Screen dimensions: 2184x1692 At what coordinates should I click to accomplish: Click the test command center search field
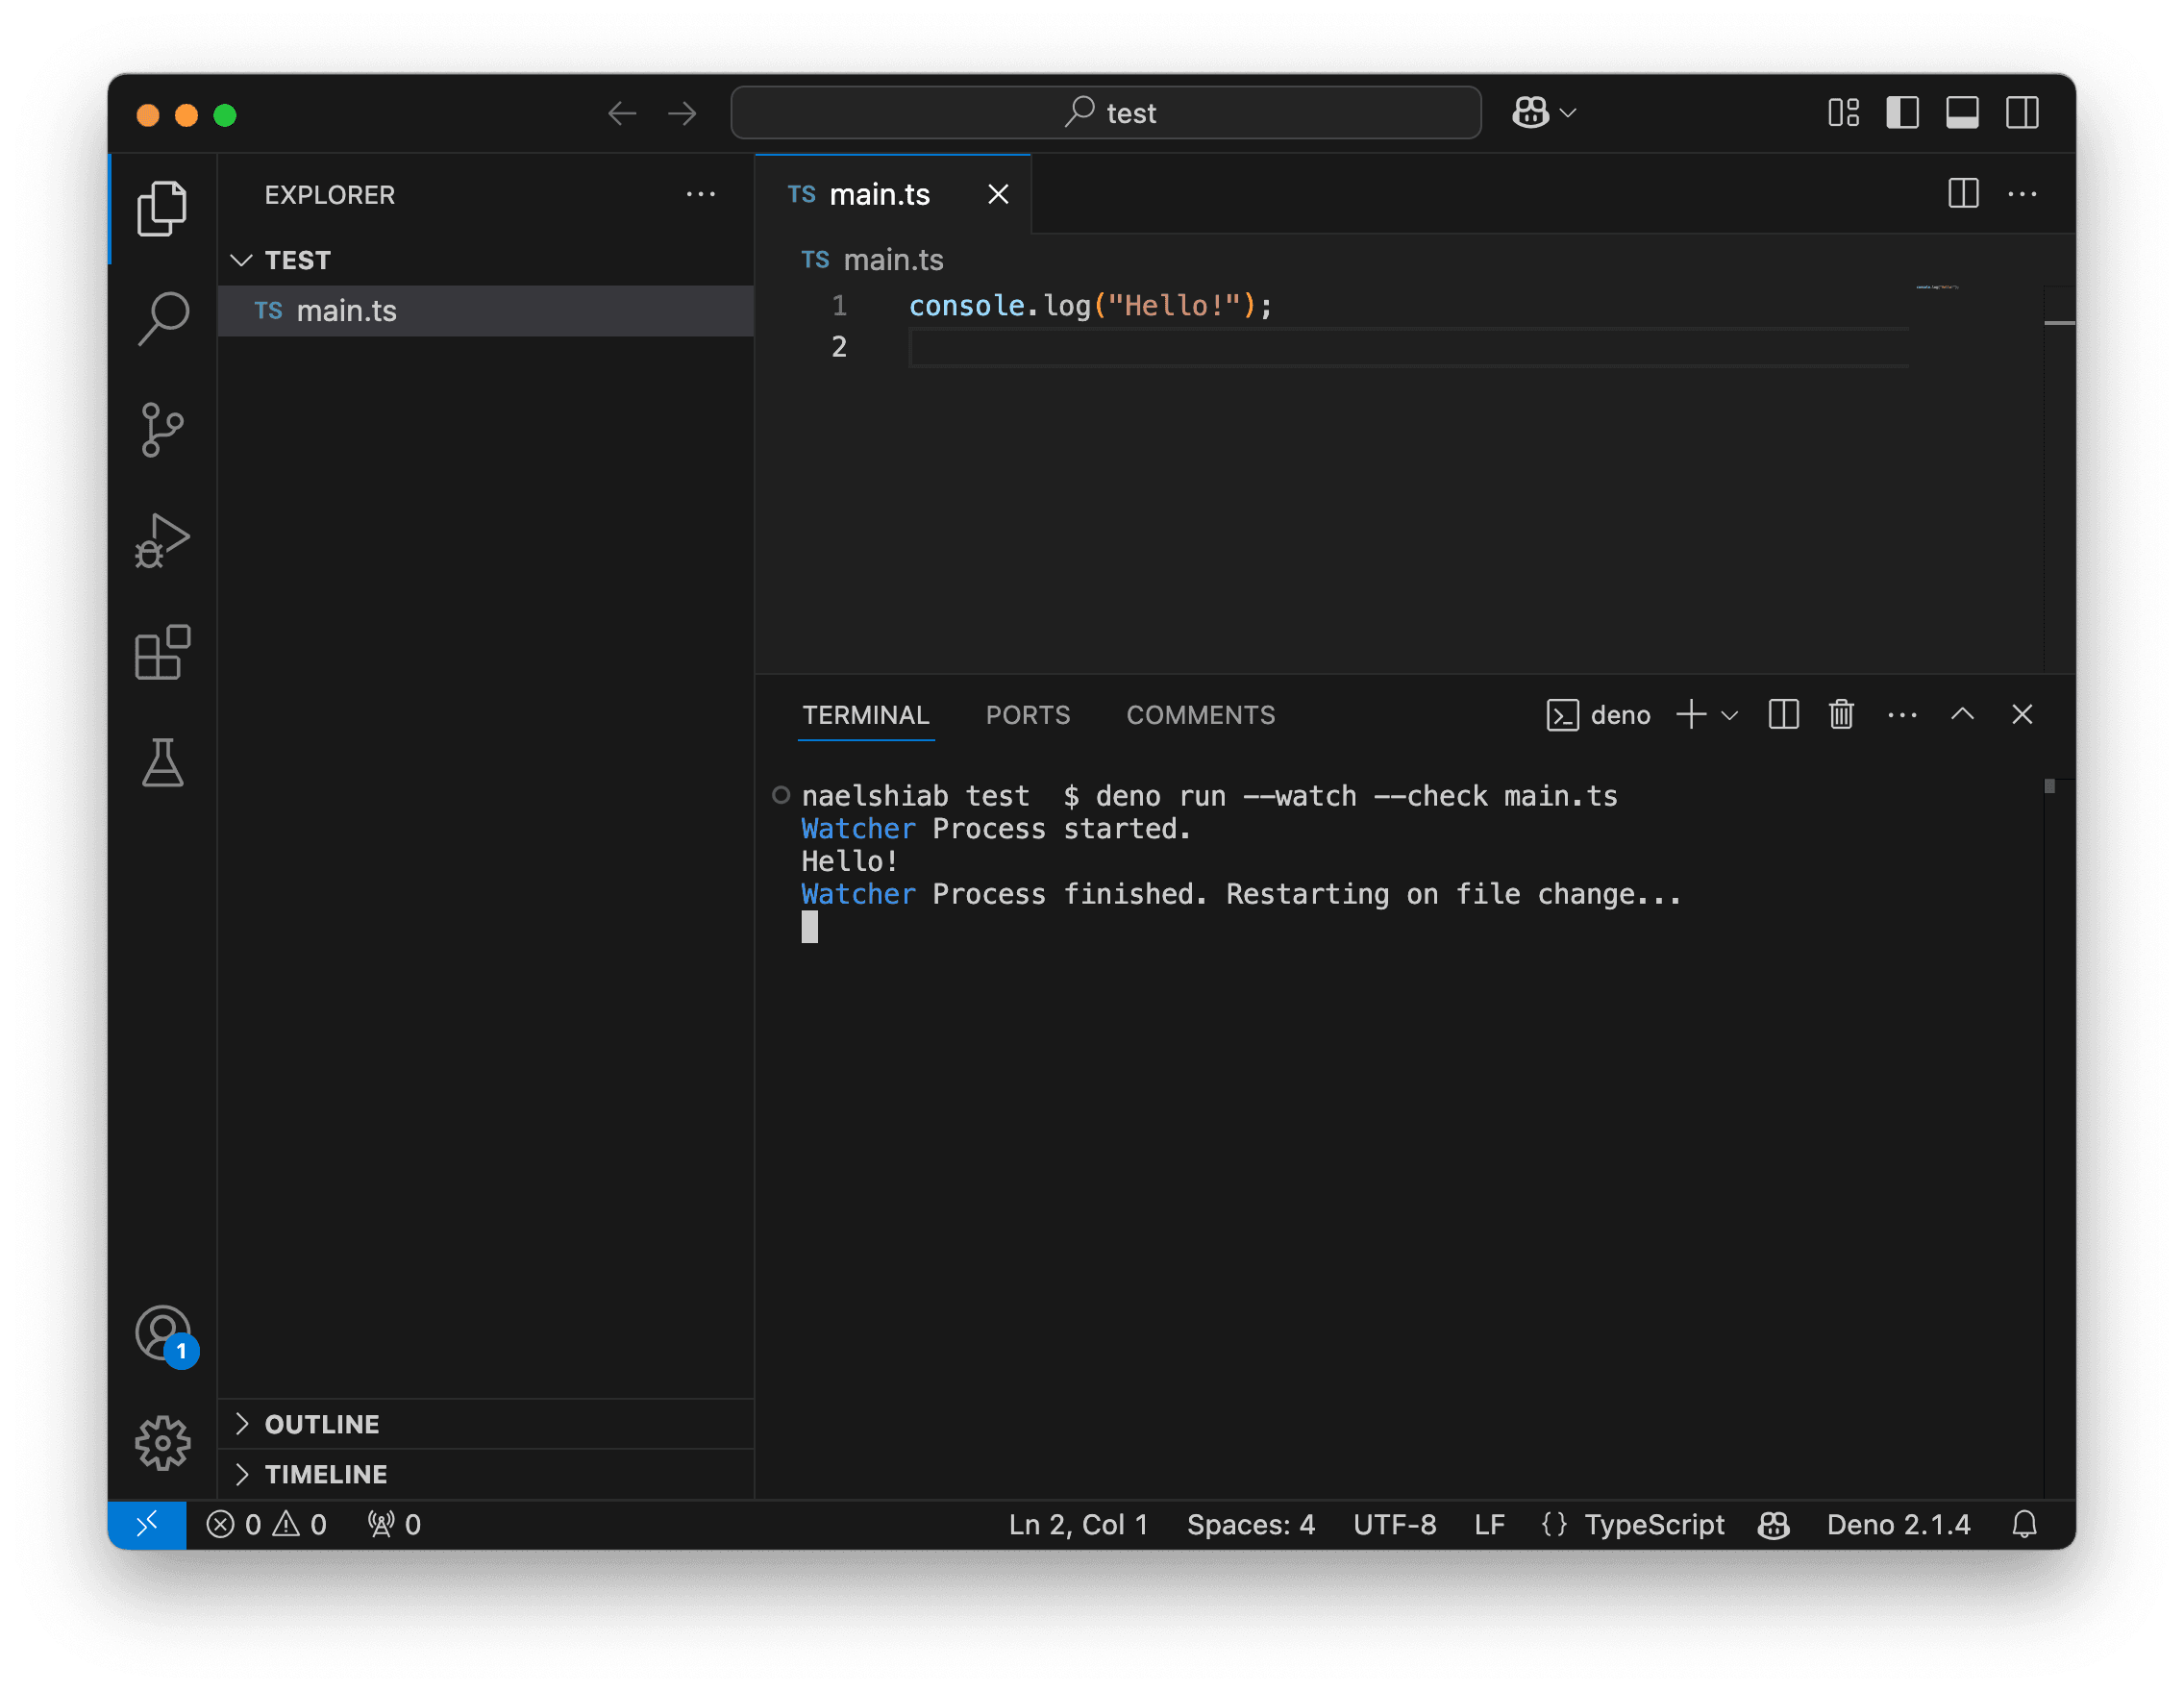[x=1106, y=113]
